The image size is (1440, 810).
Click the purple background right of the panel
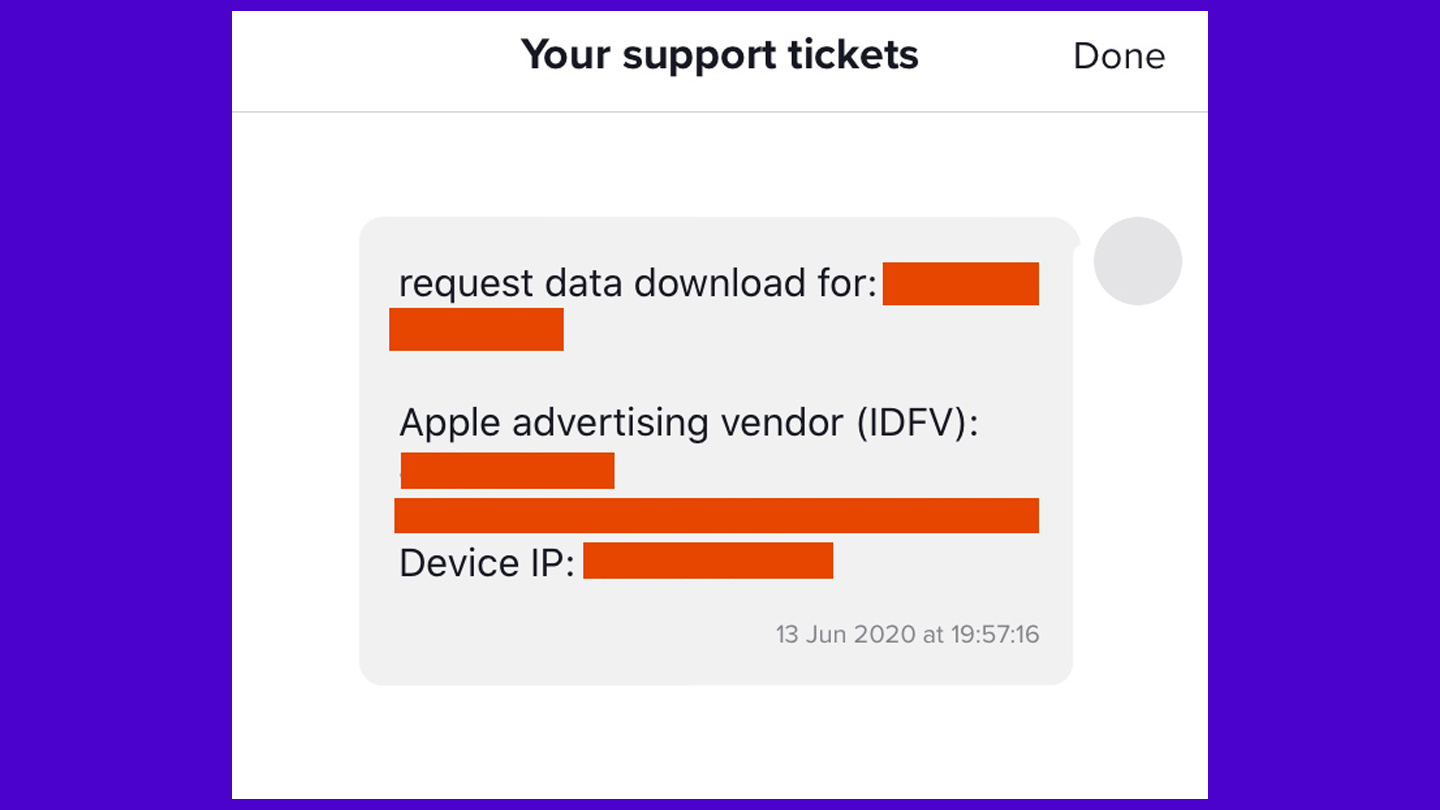point(1323,405)
